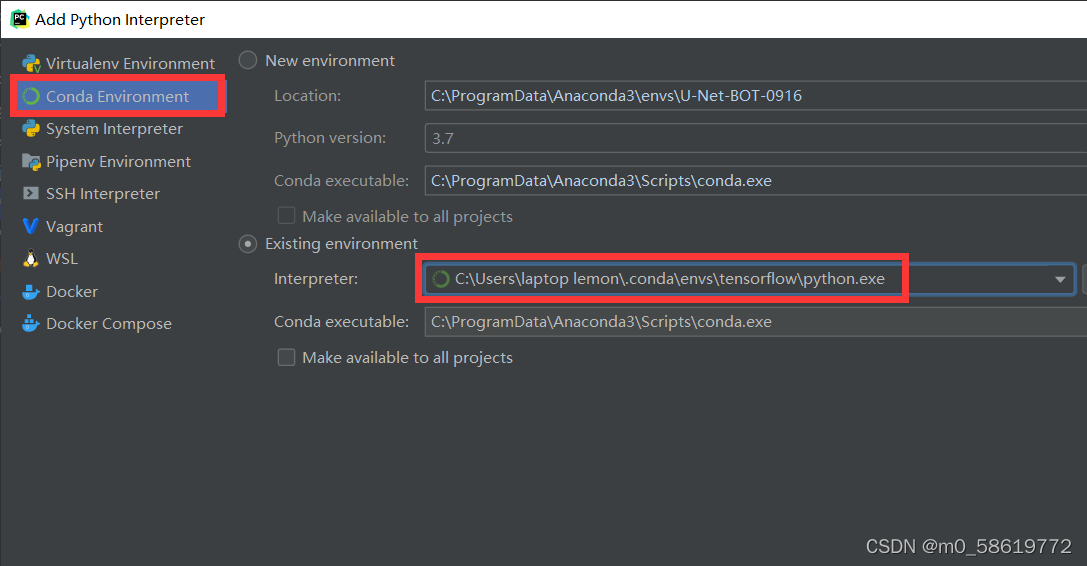Click the Pipenv Environment folder icon
The image size is (1087, 566).
click(31, 162)
